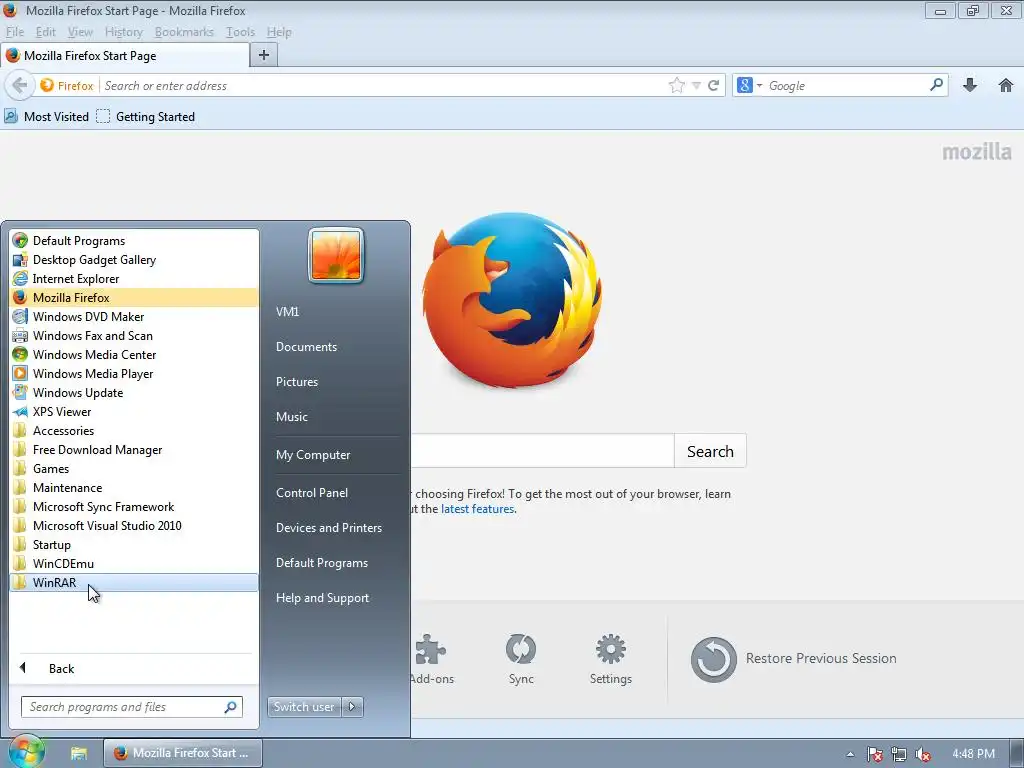
Task: Click the Search button on start page
Action: [x=711, y=451]
